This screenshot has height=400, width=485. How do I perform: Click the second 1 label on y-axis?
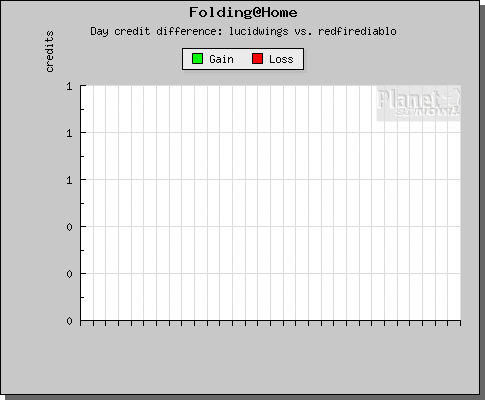click(69, 133)
